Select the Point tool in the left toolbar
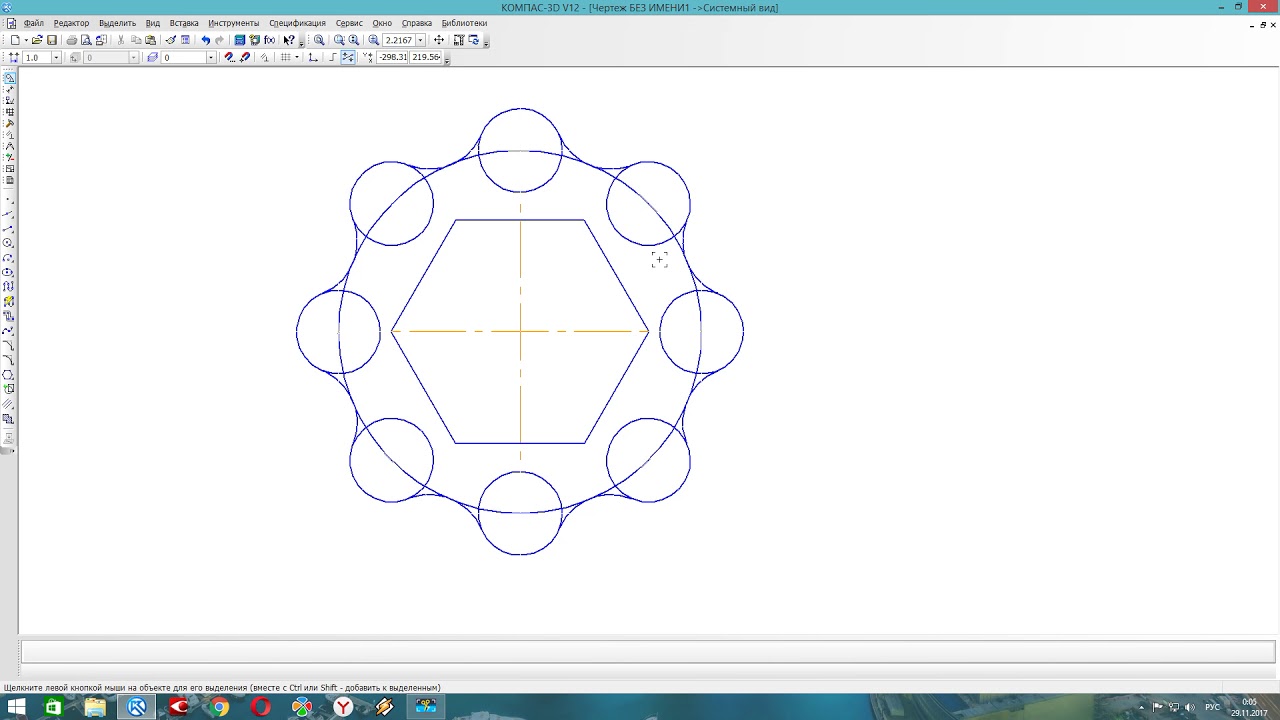Screen dimensions: 1280x720 click(x=9, y=199)
